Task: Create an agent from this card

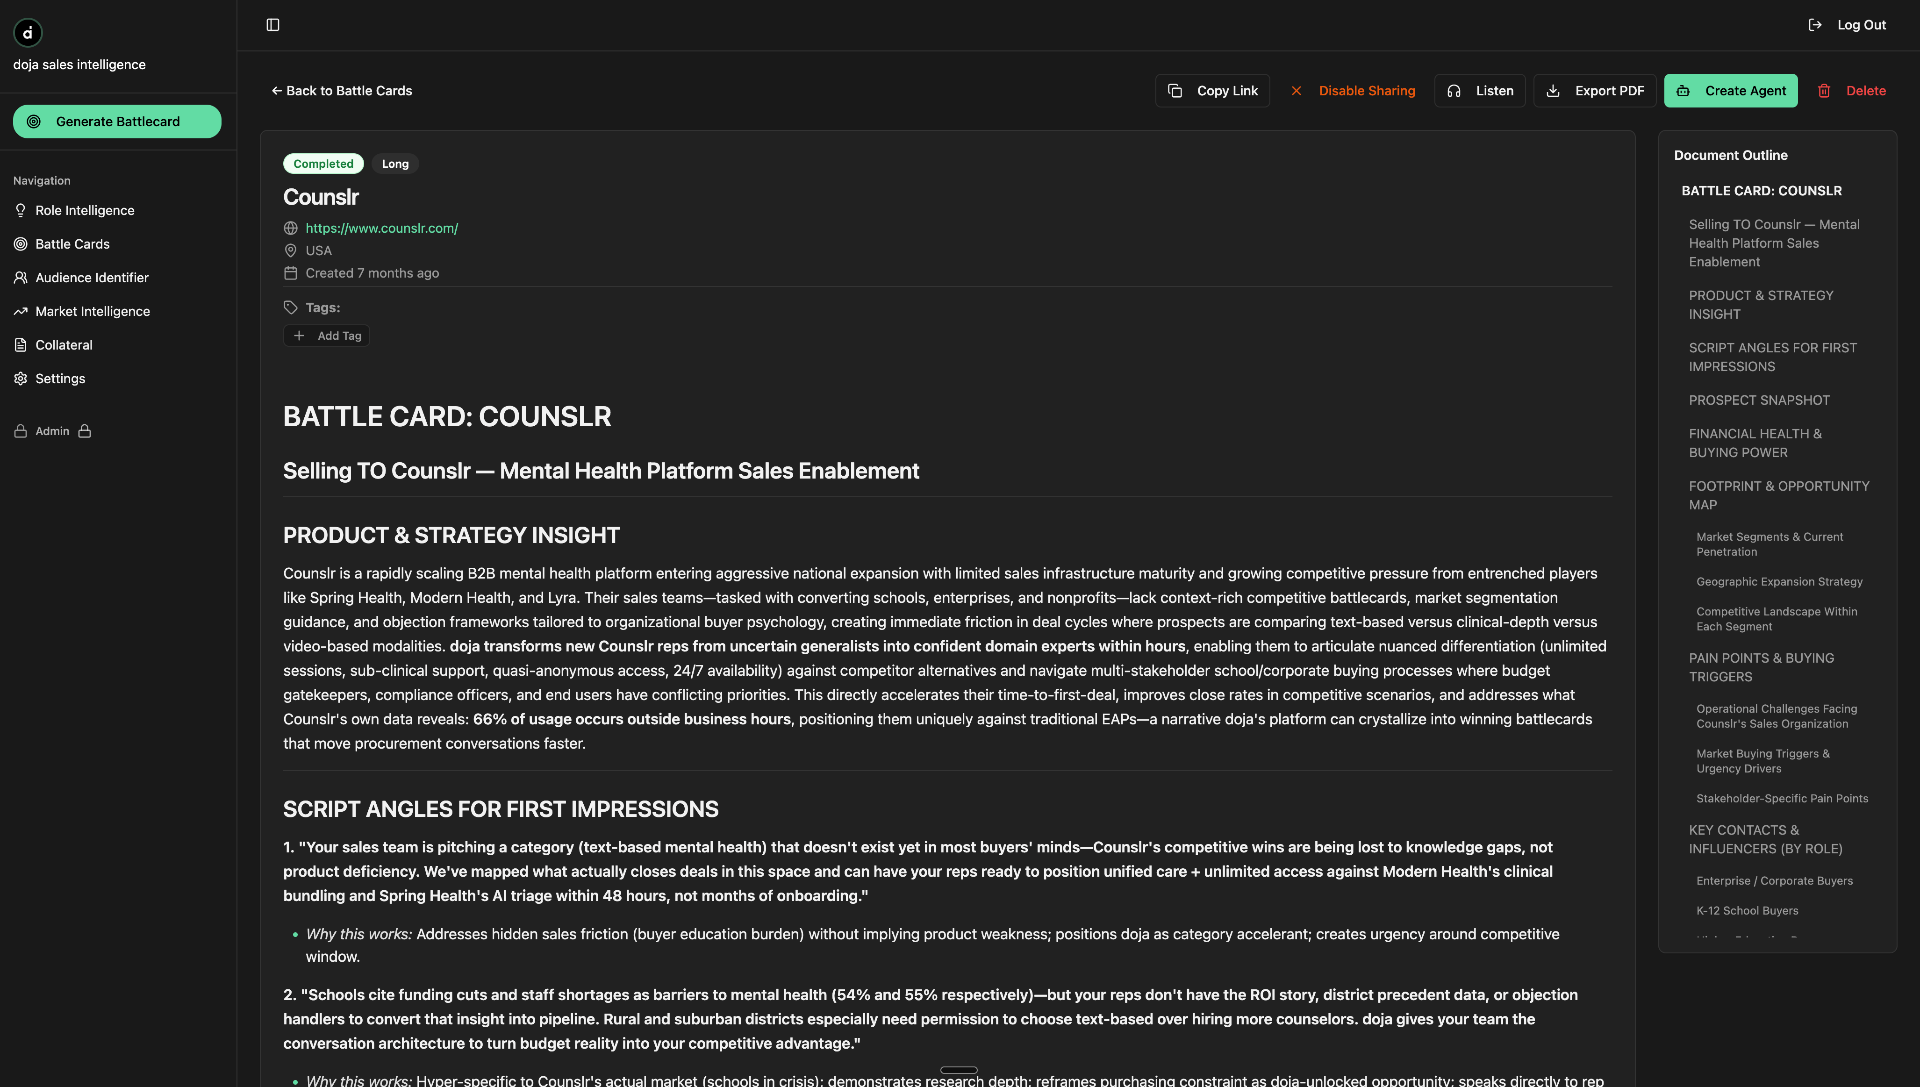Action: 1731,91
